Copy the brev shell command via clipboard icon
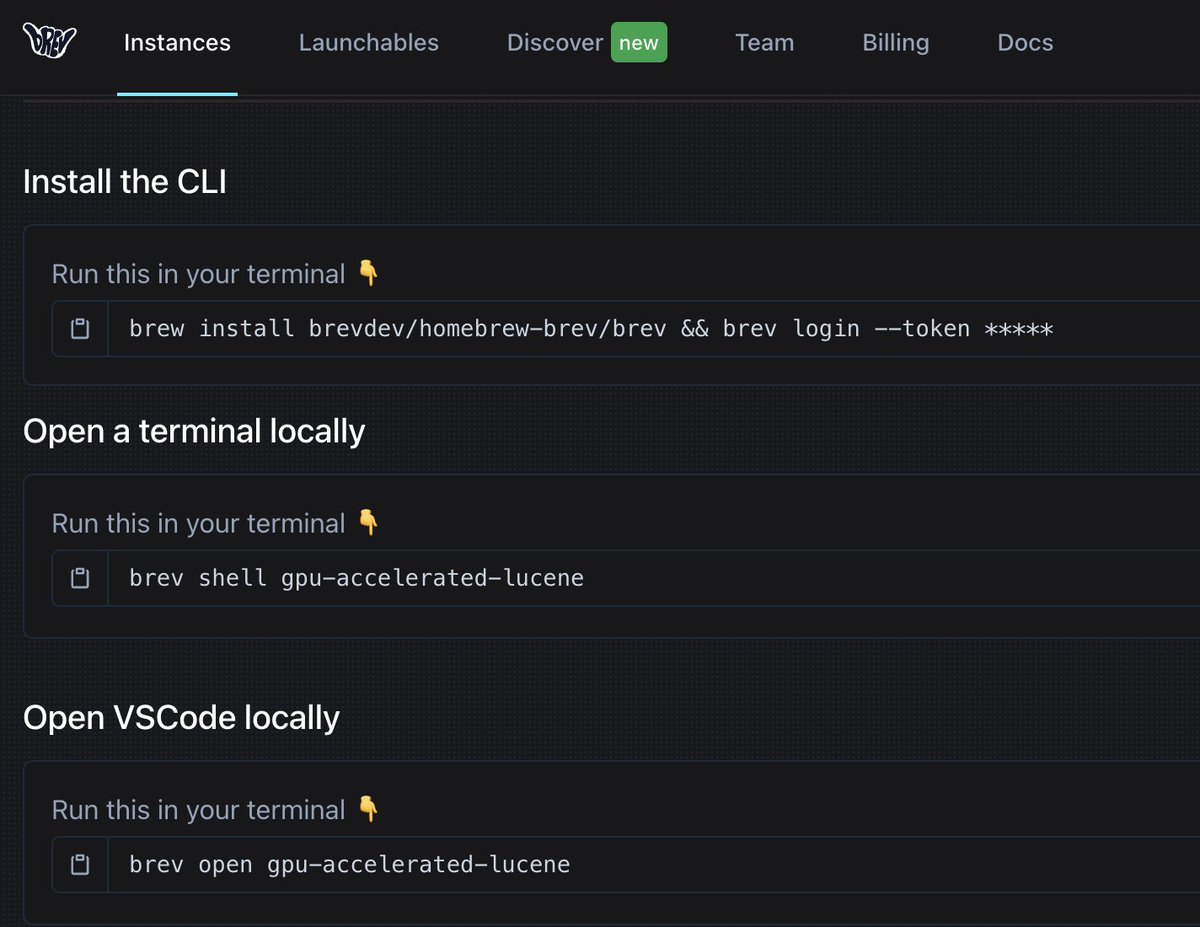Viewport: 1200px width, 927px height. 80,578
